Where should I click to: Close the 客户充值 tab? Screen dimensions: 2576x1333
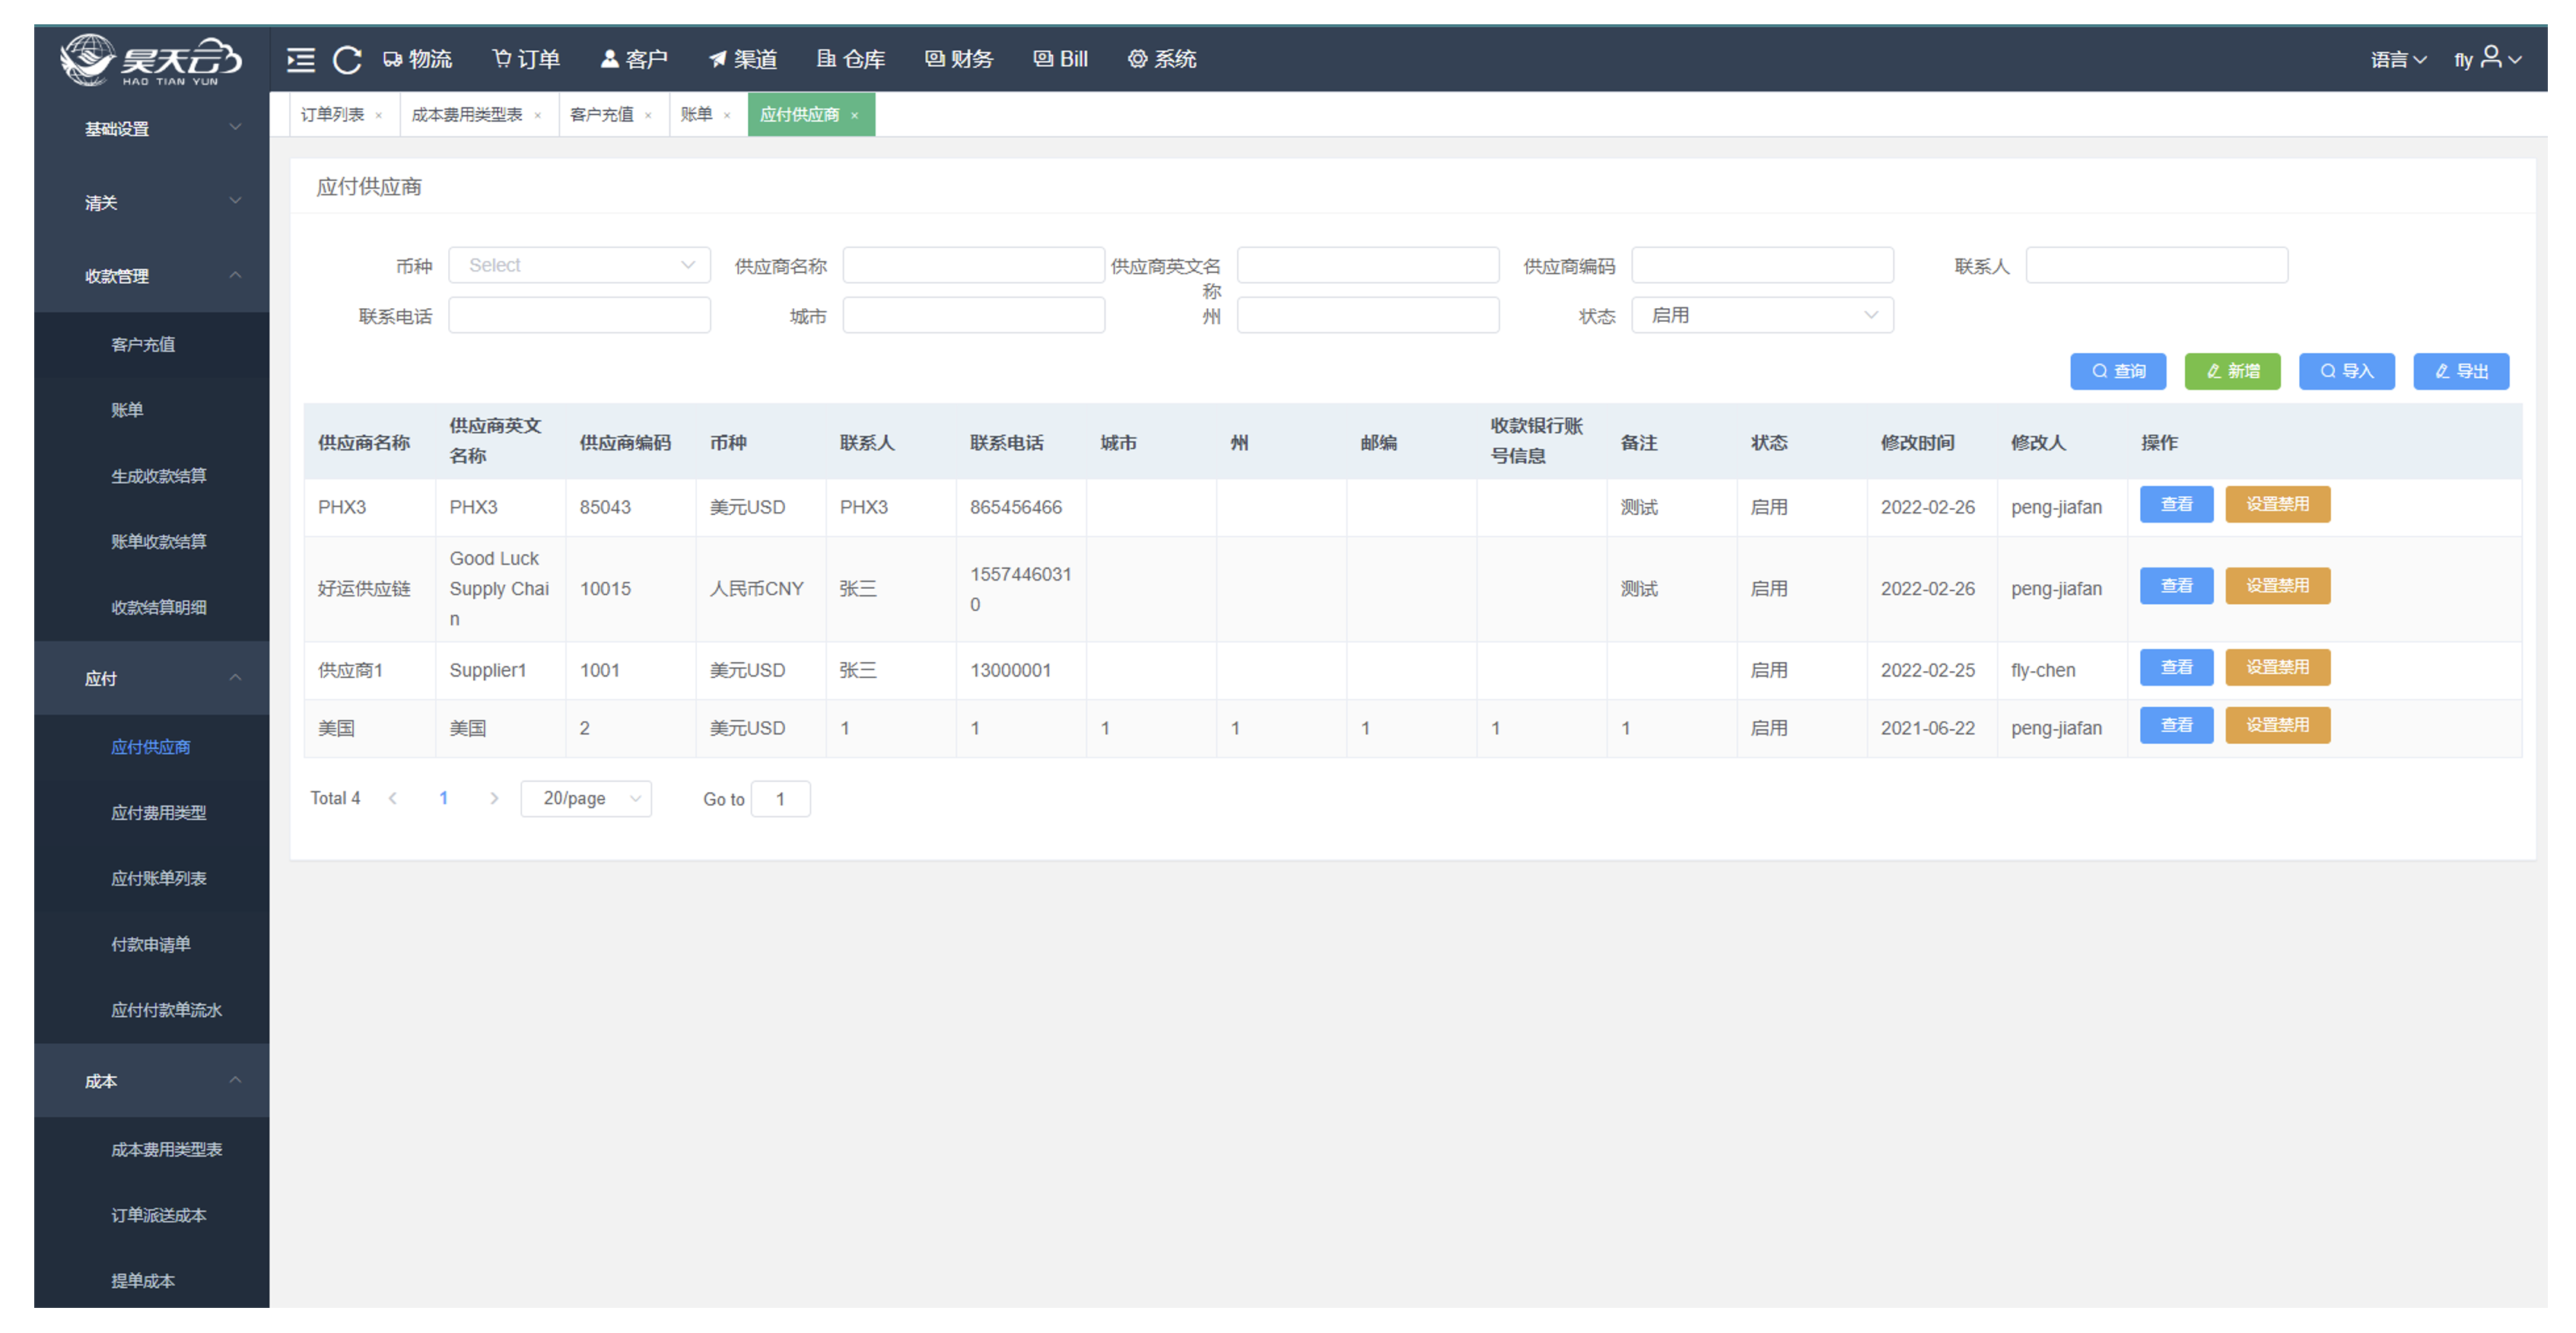click(x=649, y=116)
